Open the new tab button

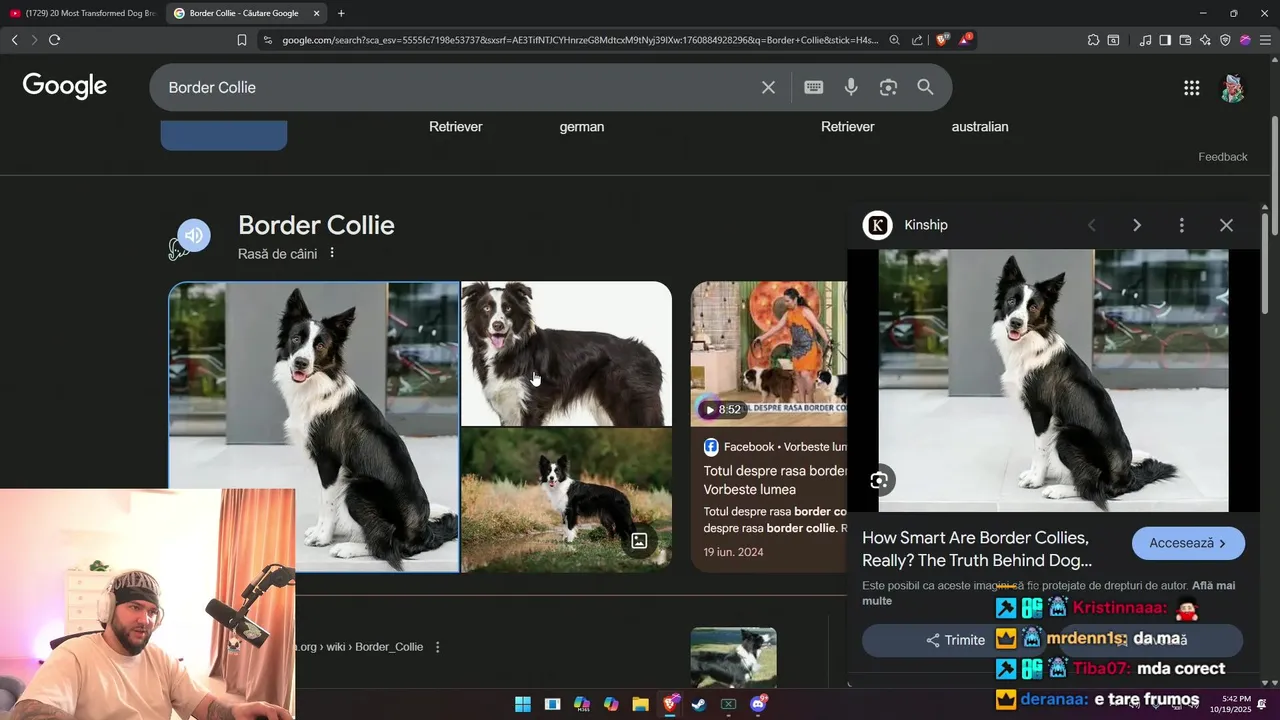341,13
